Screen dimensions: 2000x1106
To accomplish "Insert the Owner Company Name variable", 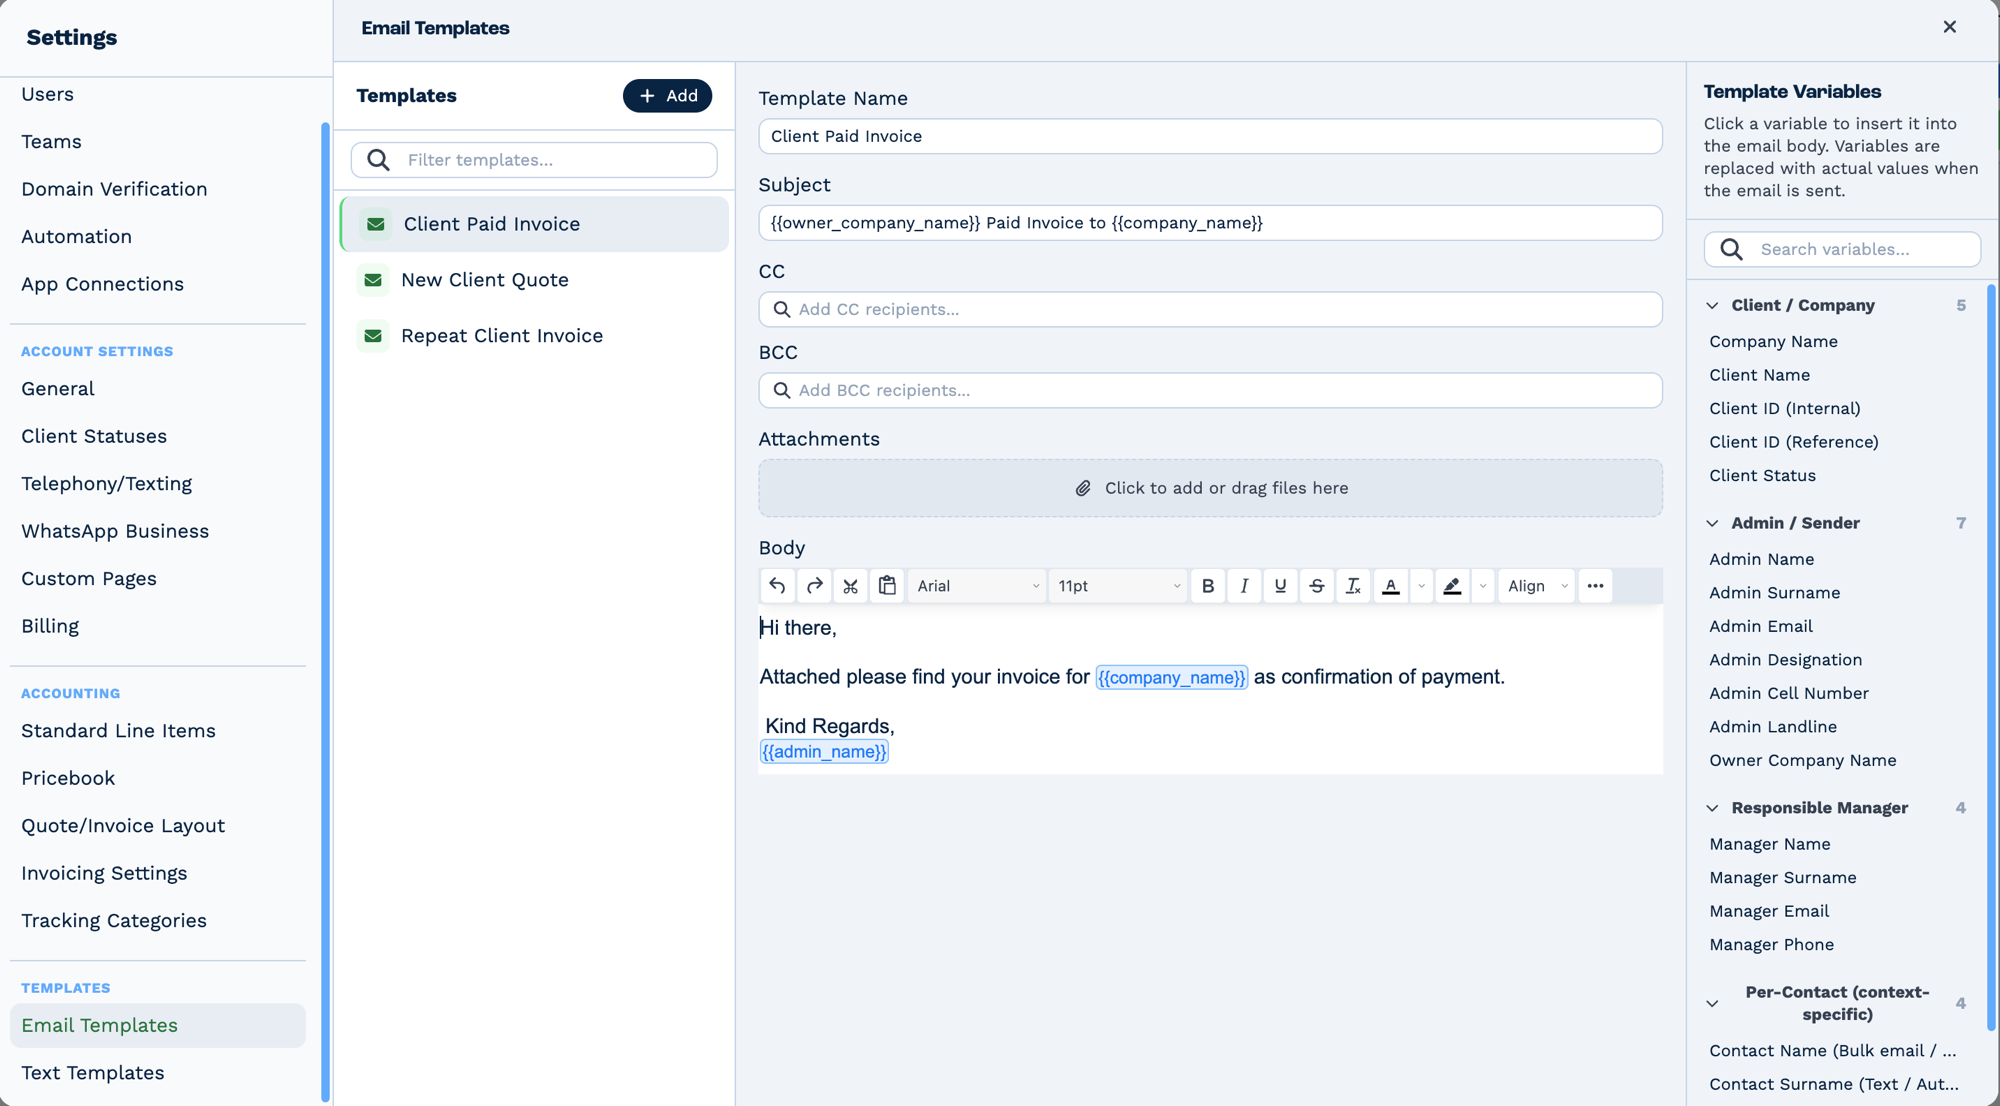I will (1802, 761).
